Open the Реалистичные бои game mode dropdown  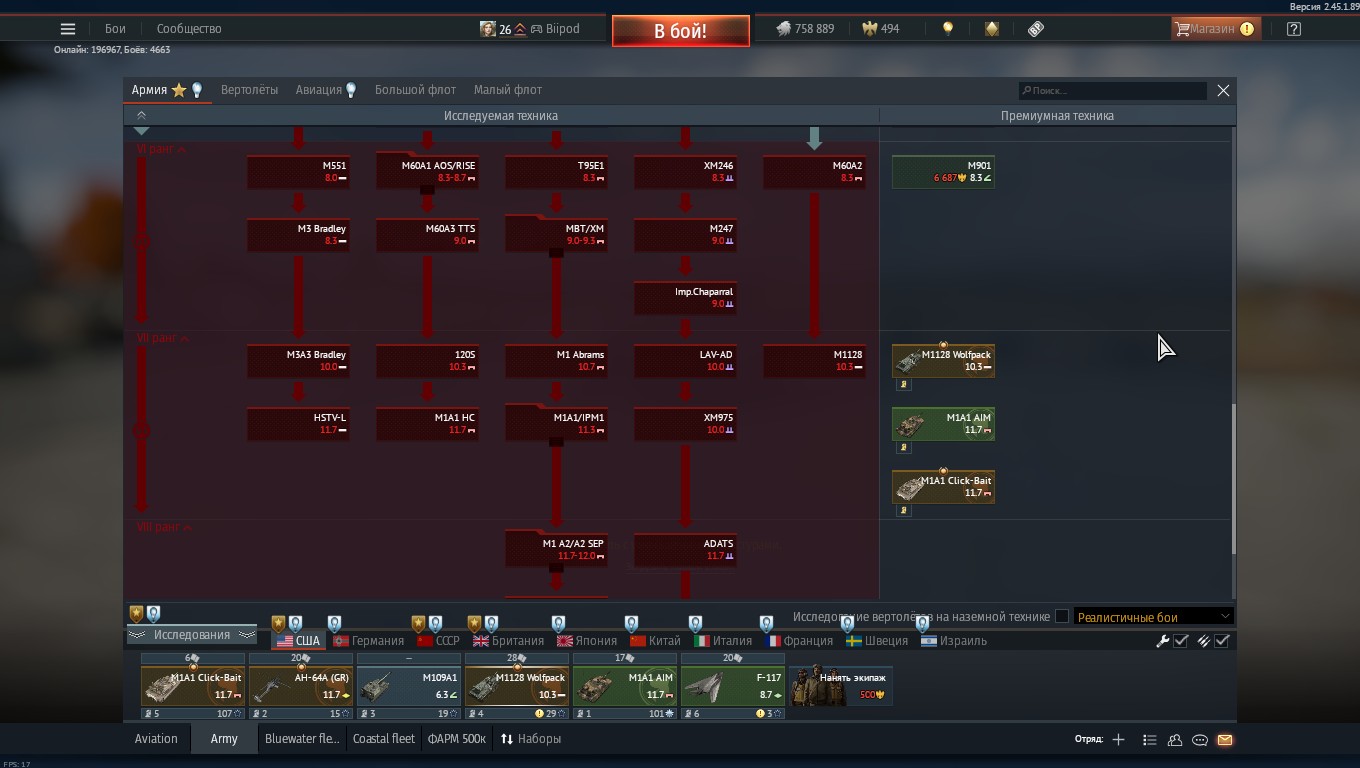coord(1153,617)
